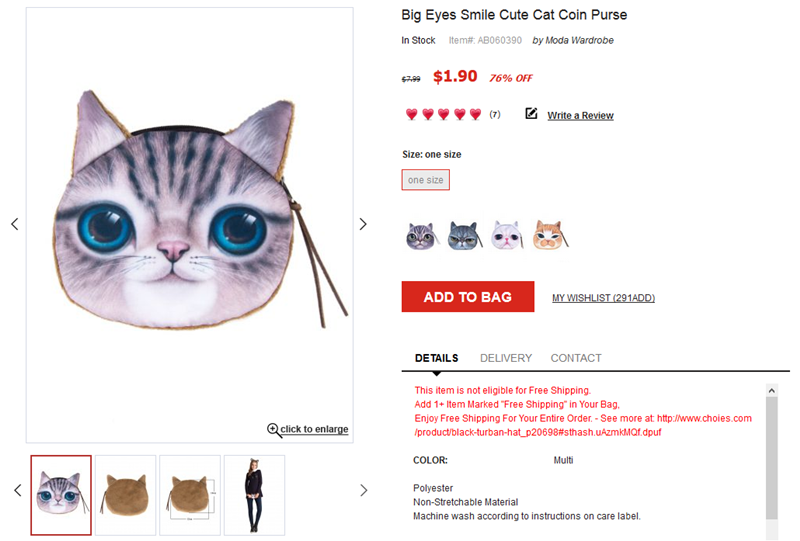The image size is (800, 541).
Task: Select the "one size" option
Action: click(426, 180)
